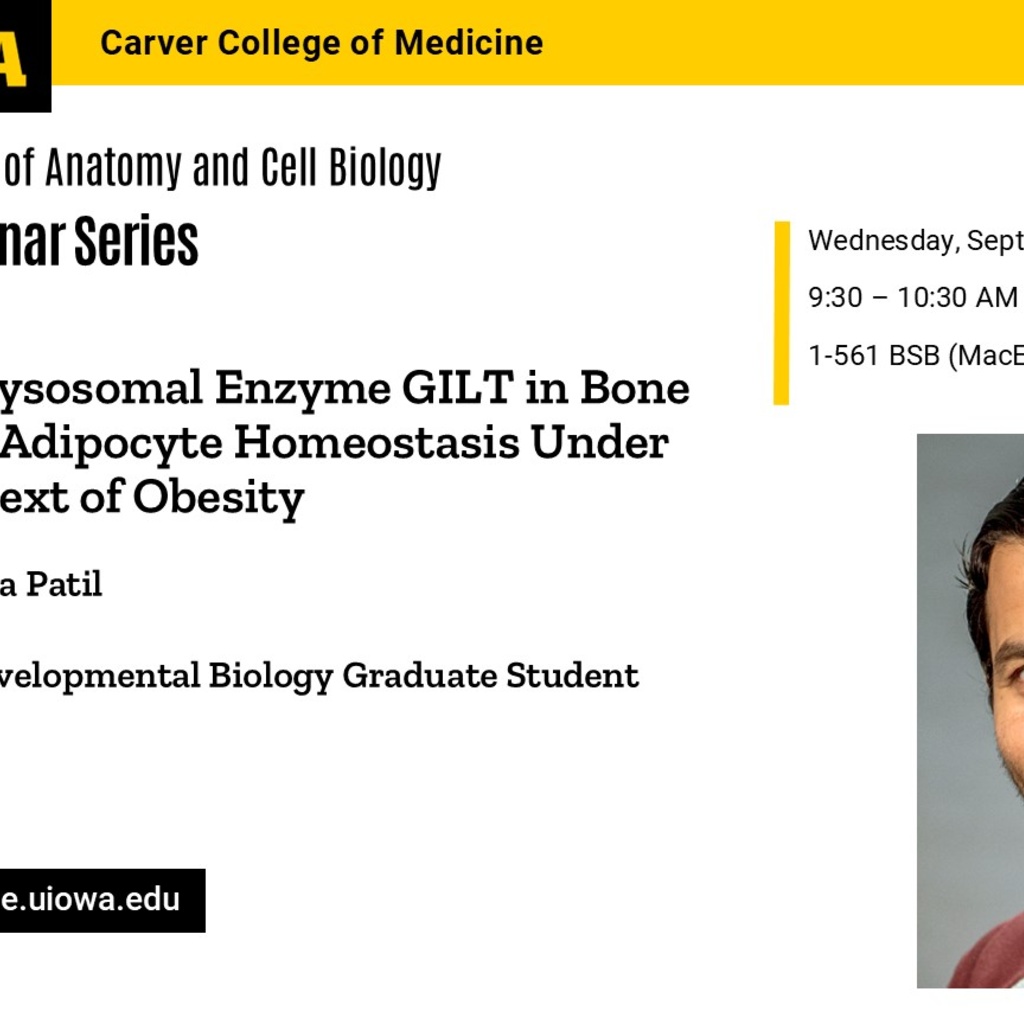Click the yellow header banner's empty area

pyautogui.click(x=784, y=42)
